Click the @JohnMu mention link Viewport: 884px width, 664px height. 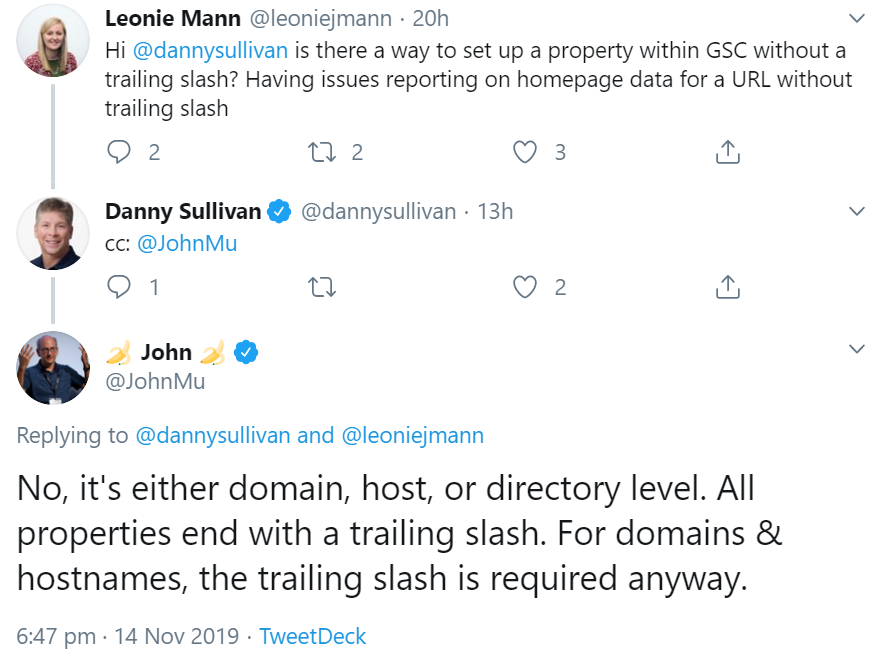coord(187,243)
